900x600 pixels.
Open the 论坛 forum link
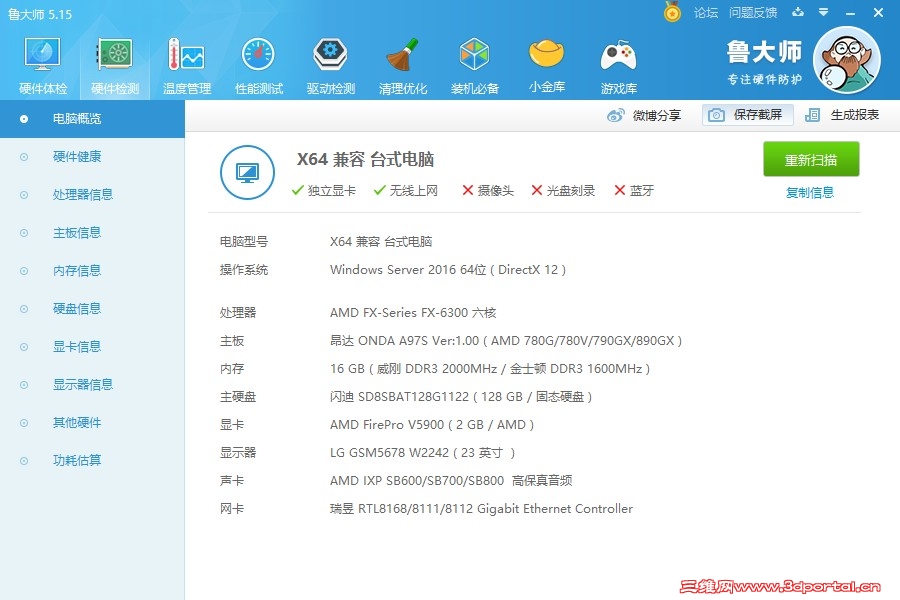[705, 13]
